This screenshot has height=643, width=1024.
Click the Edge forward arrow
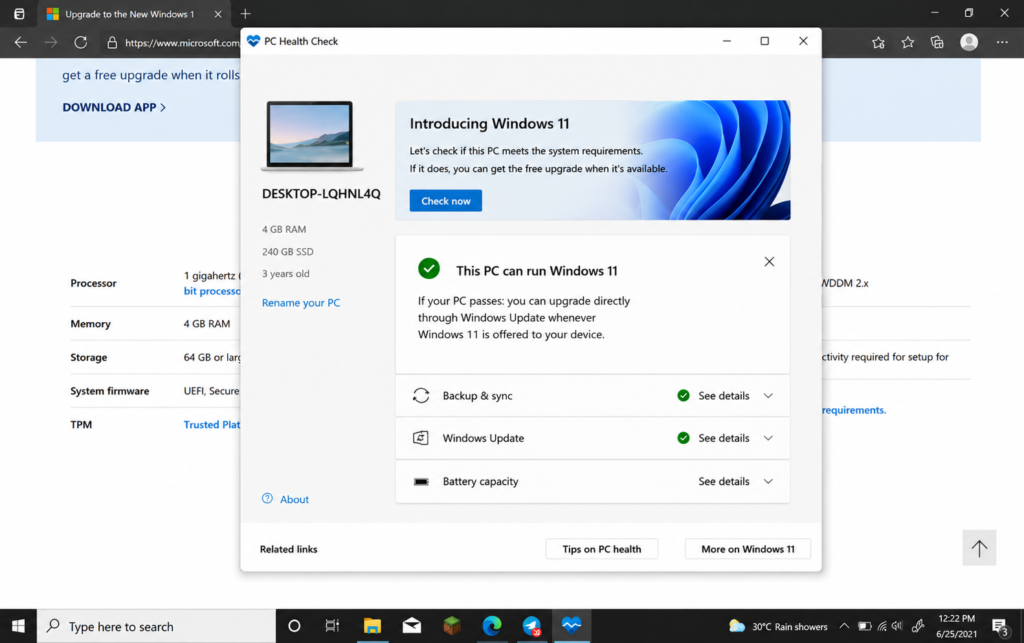[x=51, y=42]
